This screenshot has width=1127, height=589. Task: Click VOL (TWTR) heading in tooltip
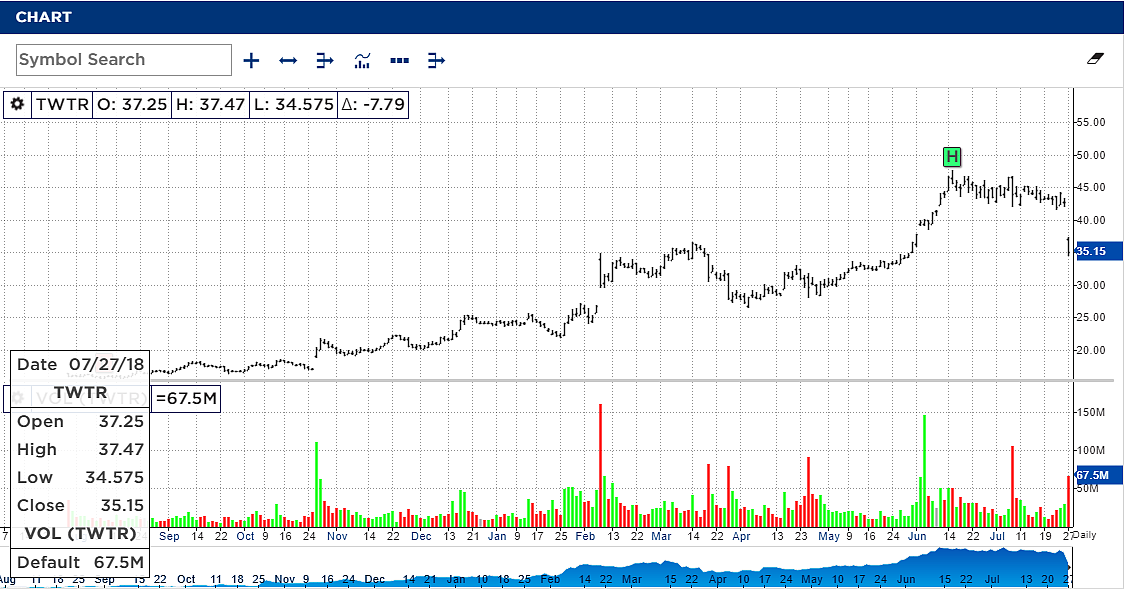80,534
